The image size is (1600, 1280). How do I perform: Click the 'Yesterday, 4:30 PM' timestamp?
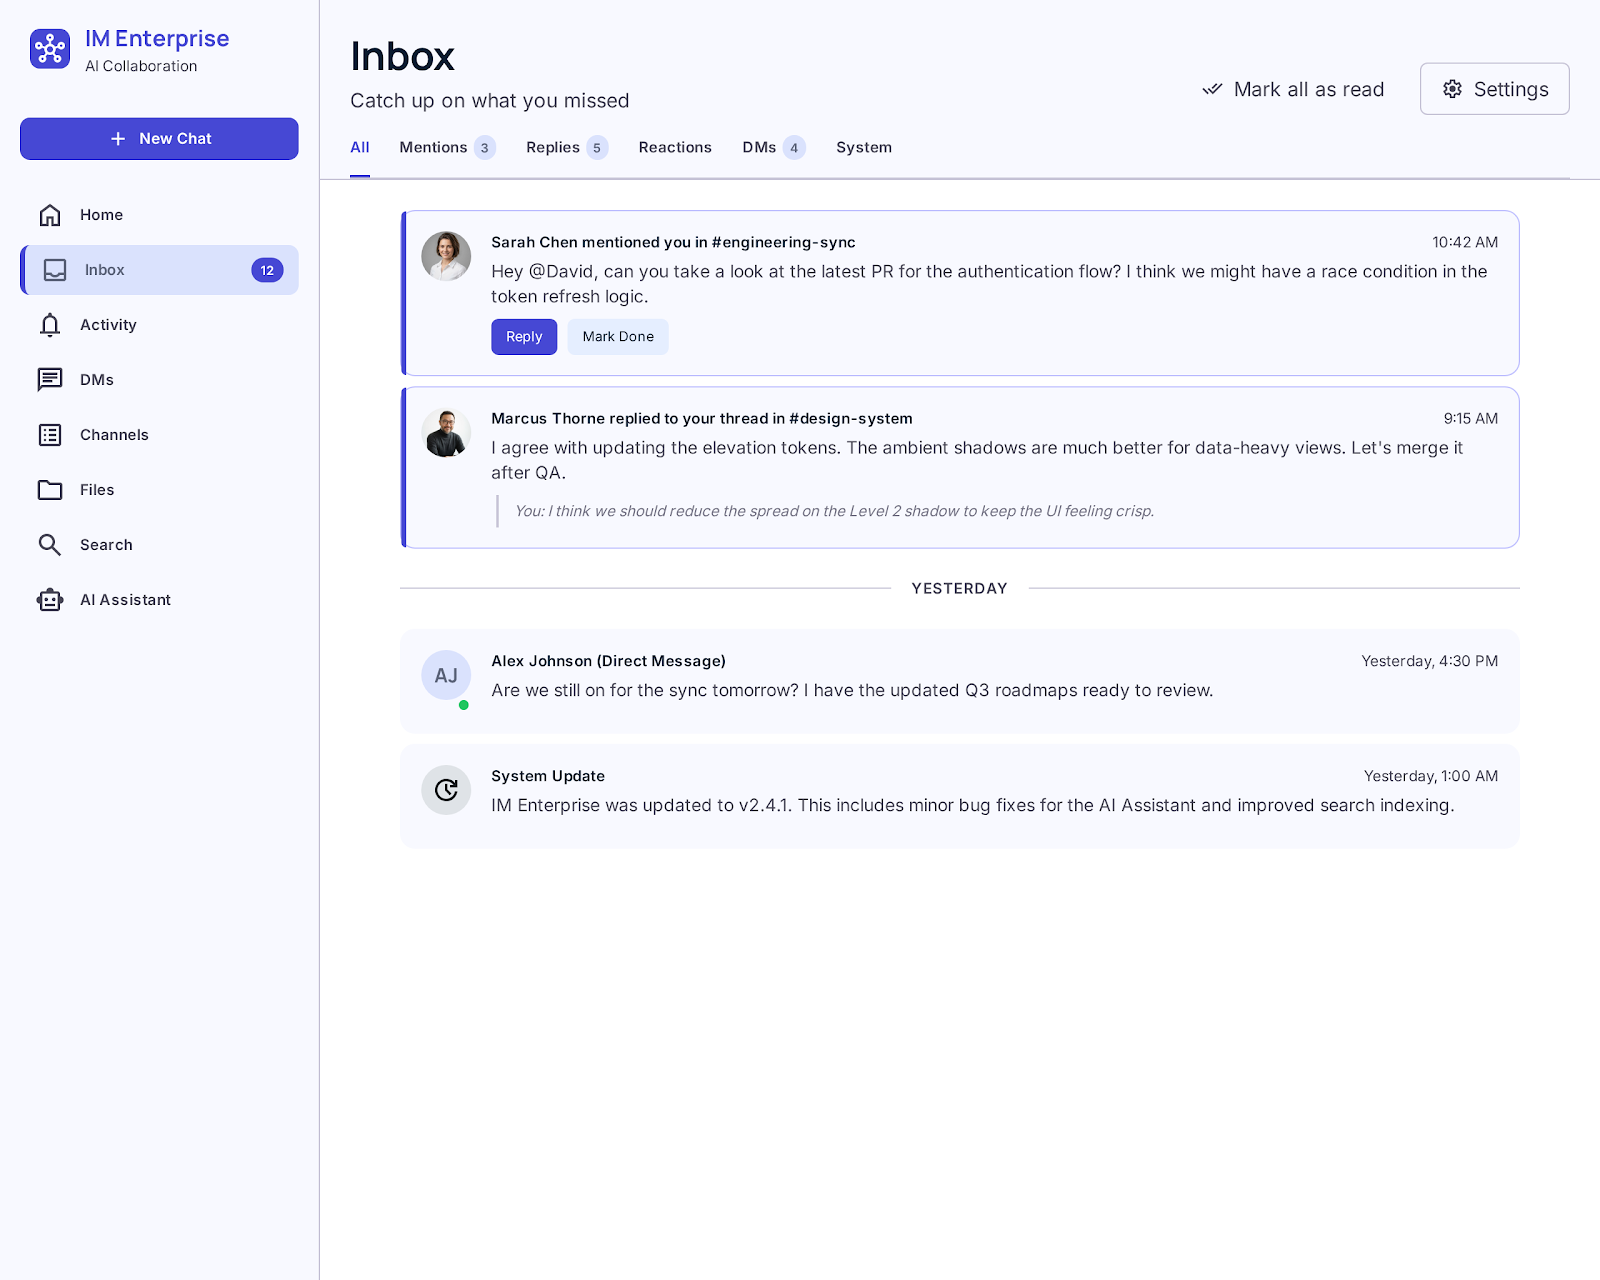pyautogui.click(x=1430, y=661)
